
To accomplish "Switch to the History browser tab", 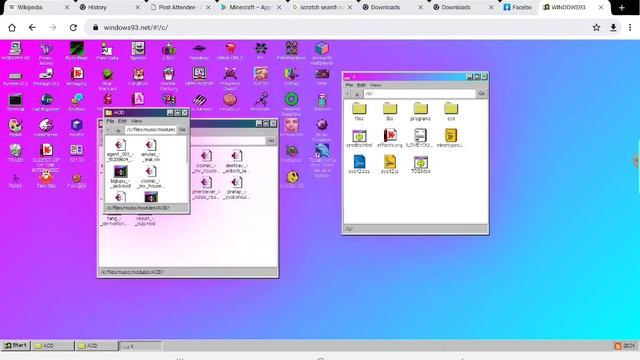I will (x=109, y=7).
